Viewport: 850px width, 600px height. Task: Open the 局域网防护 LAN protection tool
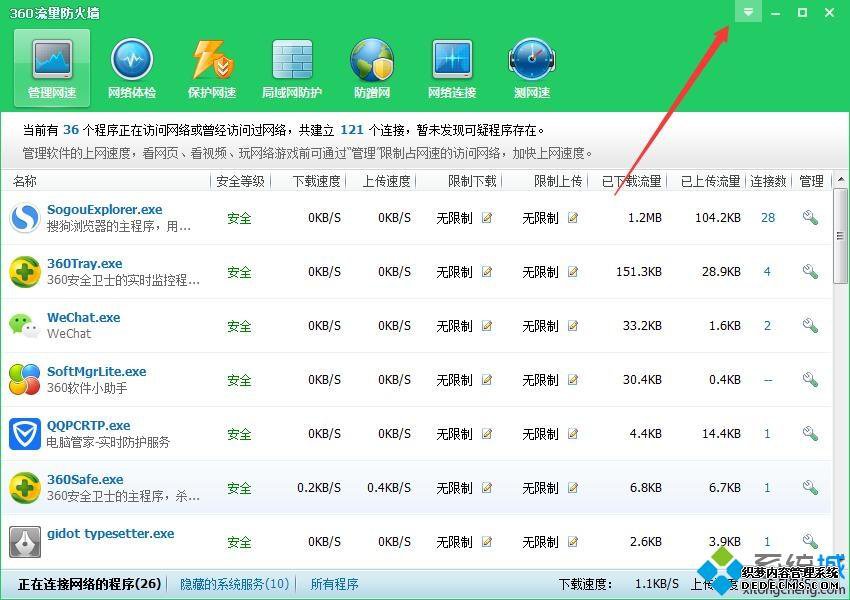click(292, 67)
